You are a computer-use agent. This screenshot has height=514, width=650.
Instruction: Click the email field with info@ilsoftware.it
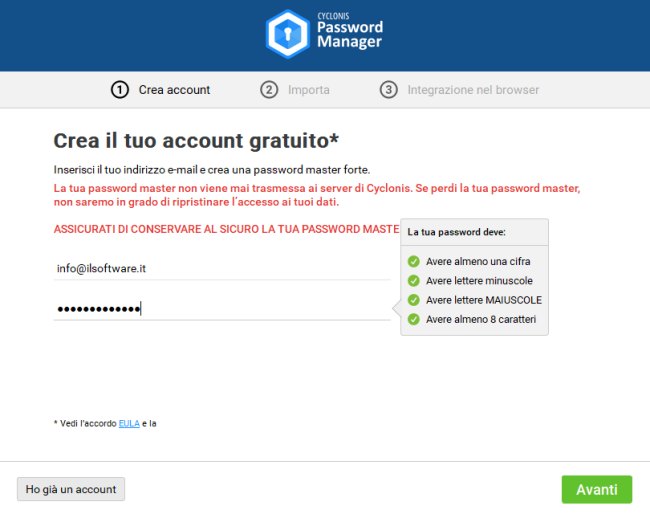click(x=220, y=268)
